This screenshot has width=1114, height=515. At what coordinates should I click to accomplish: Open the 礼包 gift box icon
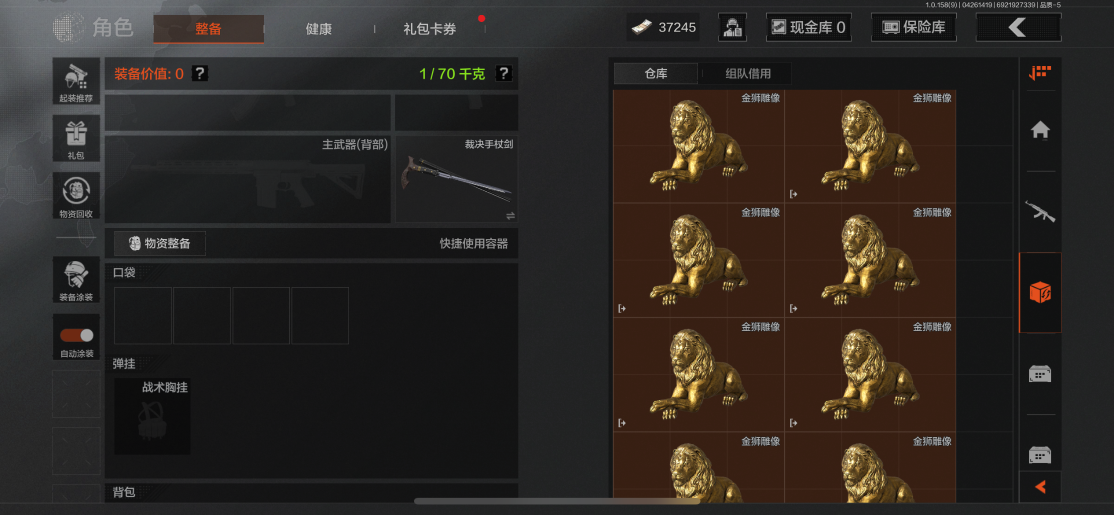coord(76,138)
